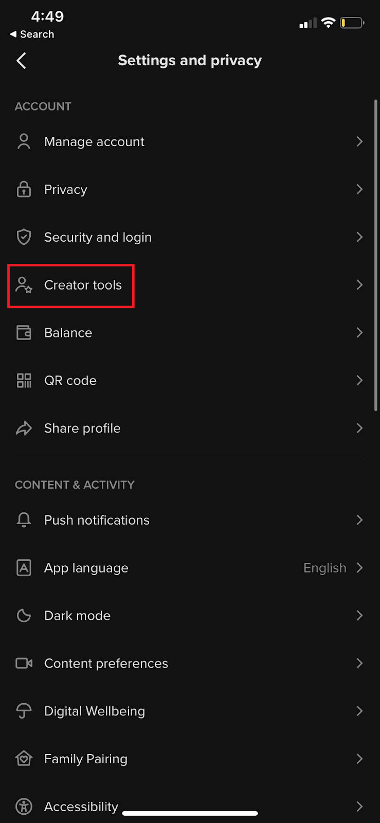This screenshot has width=380, height=823.
Task: Tap the Balance wallet icon
Action: pyautogui.click(x=24, y=333)
